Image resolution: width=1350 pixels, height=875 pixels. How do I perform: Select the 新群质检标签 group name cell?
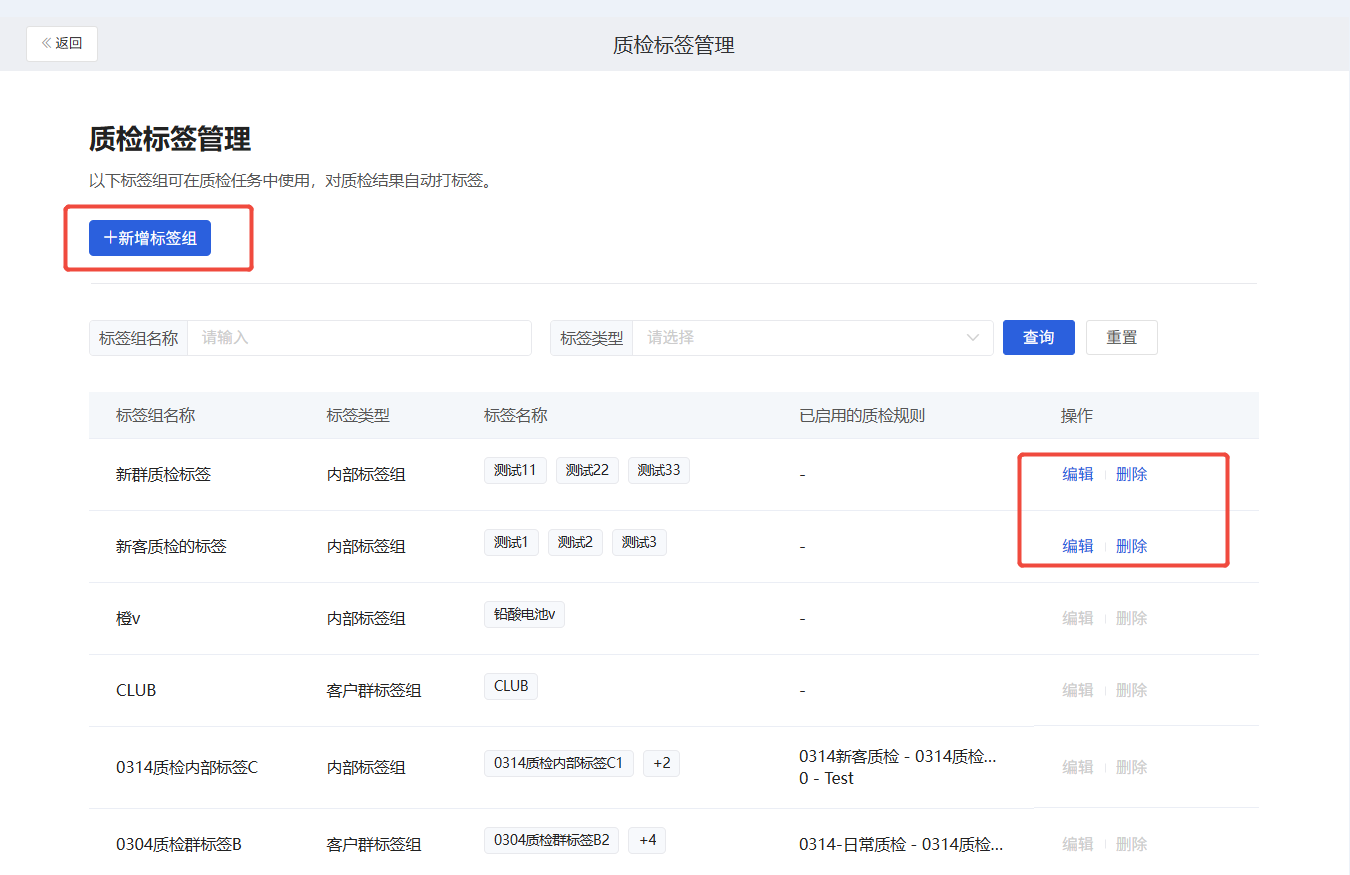pos(163,475)
